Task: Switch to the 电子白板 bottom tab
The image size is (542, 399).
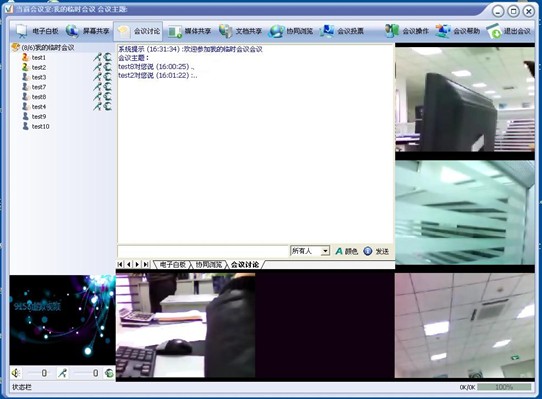Action: [x=172, y=265]
